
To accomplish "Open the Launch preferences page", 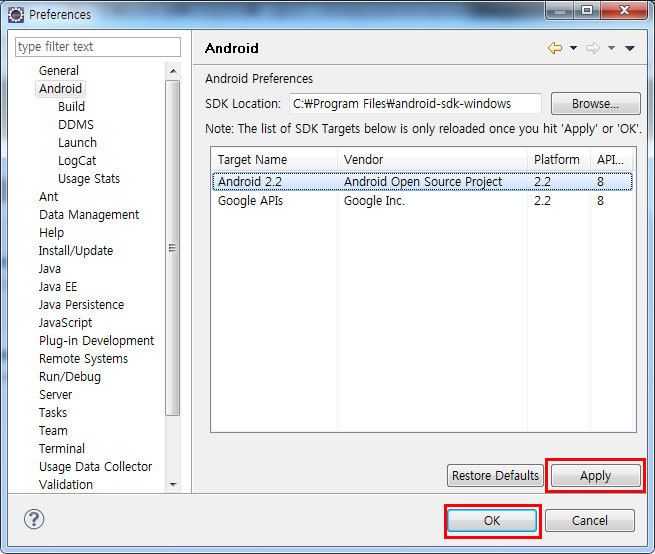I will tap(77, 142).
